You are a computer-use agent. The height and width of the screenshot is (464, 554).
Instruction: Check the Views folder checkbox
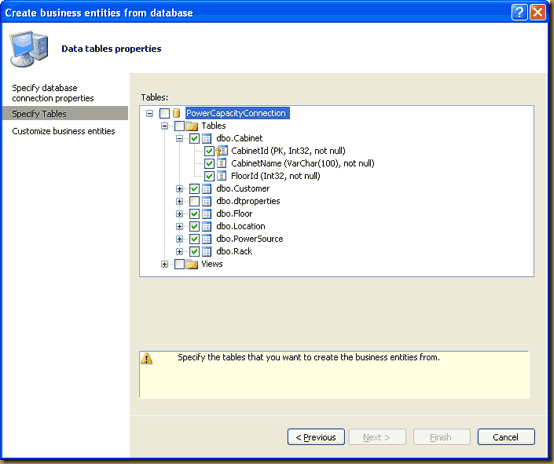coord(179,264)
